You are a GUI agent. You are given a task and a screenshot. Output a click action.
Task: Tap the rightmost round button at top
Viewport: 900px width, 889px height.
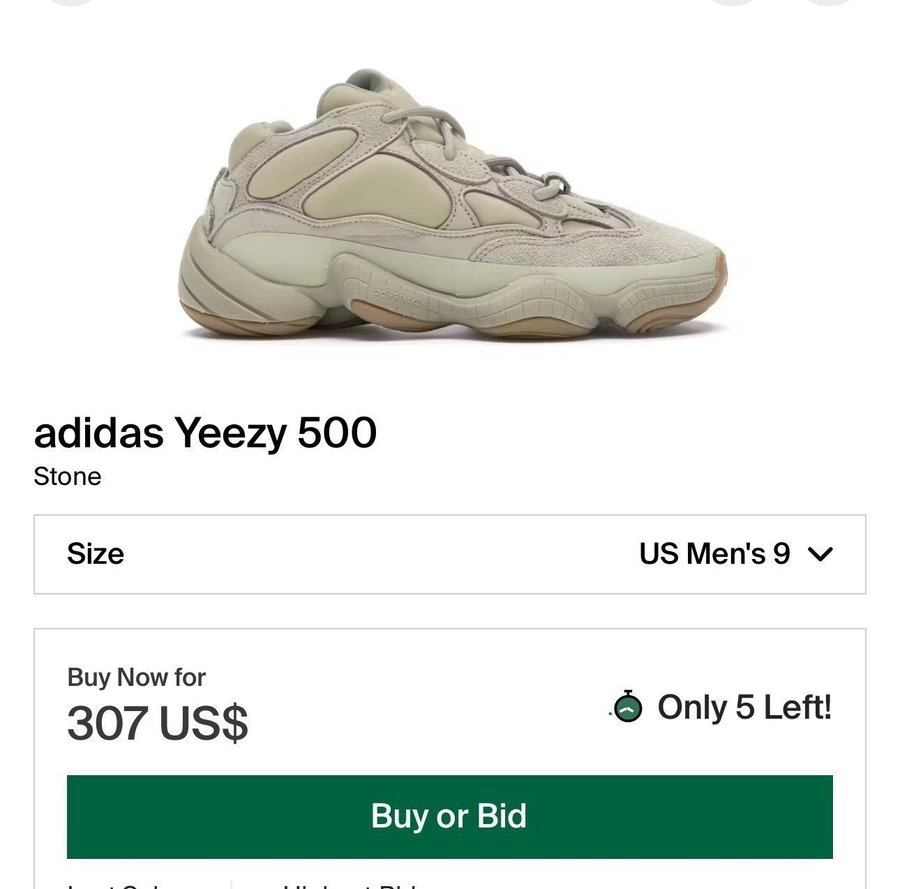[x=829, y=3]
